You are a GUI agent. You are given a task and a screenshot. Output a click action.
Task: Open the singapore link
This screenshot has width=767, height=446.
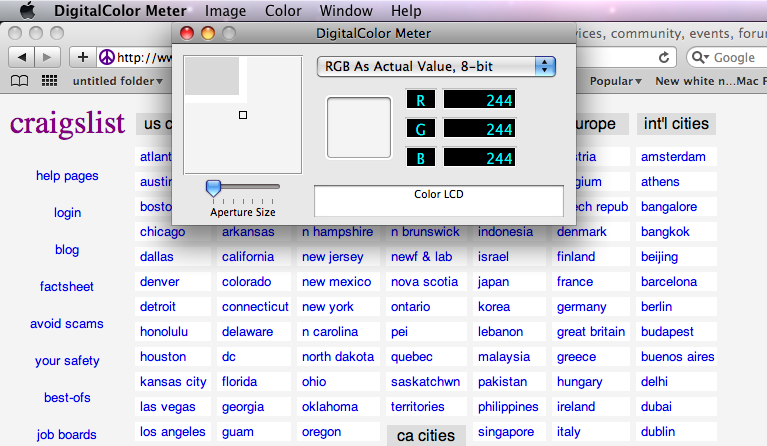coord(506,432)
